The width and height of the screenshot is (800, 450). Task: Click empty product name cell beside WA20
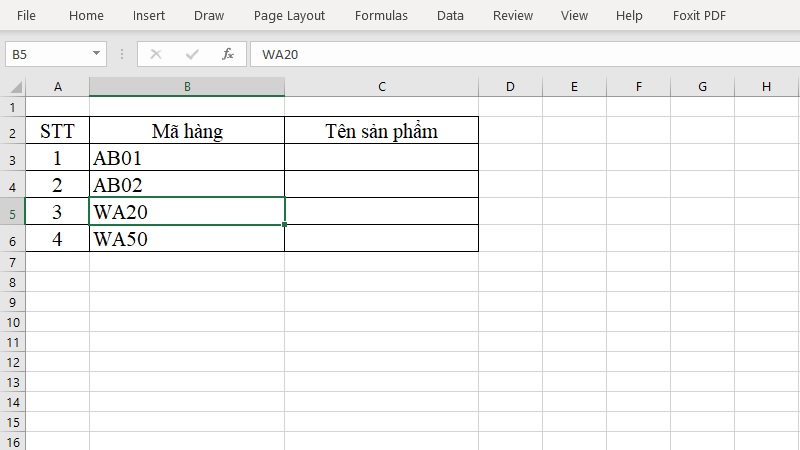click(382, 211)
